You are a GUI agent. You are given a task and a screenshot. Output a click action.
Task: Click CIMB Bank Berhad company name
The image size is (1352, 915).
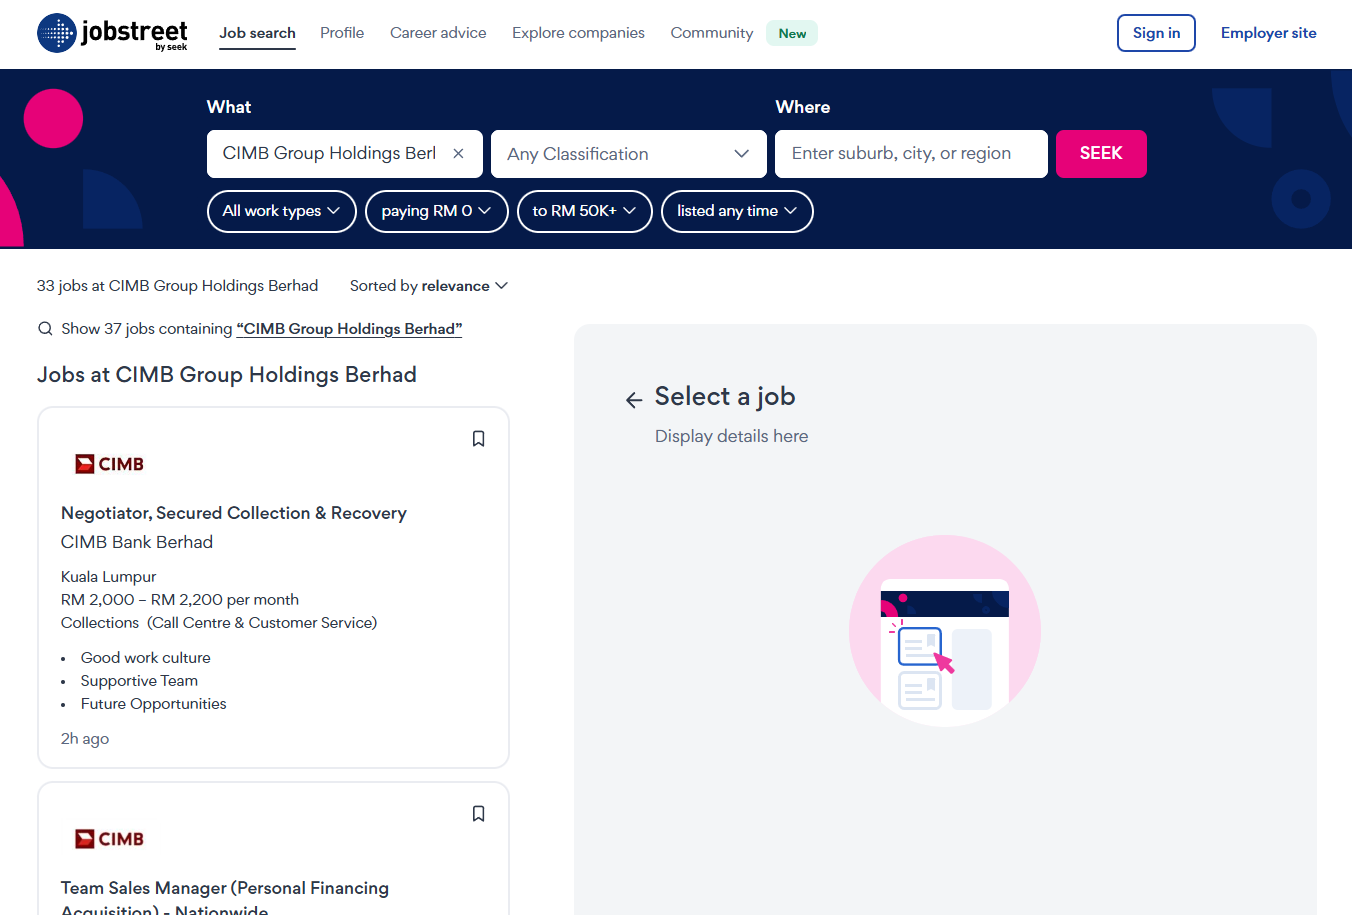pos(137,542)
